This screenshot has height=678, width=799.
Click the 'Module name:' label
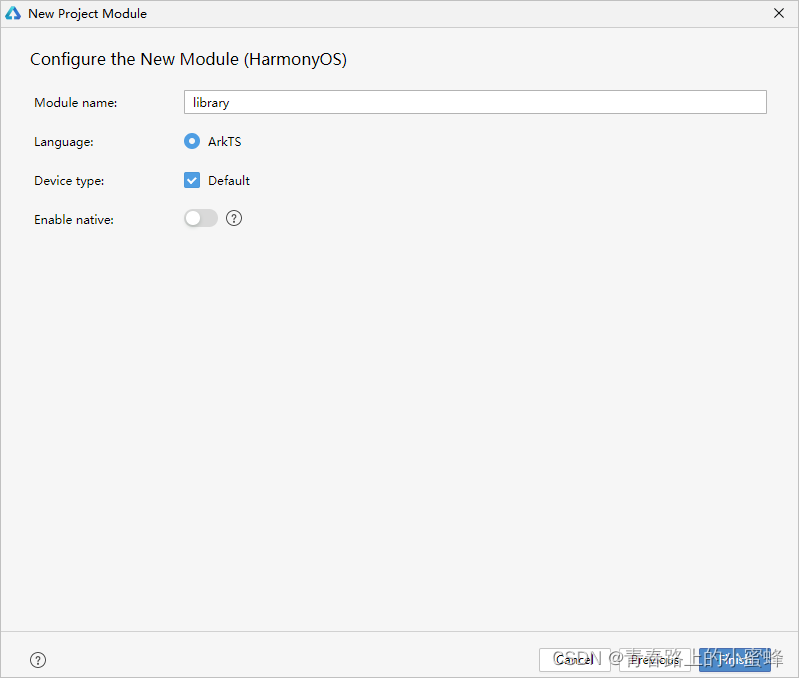76,103
